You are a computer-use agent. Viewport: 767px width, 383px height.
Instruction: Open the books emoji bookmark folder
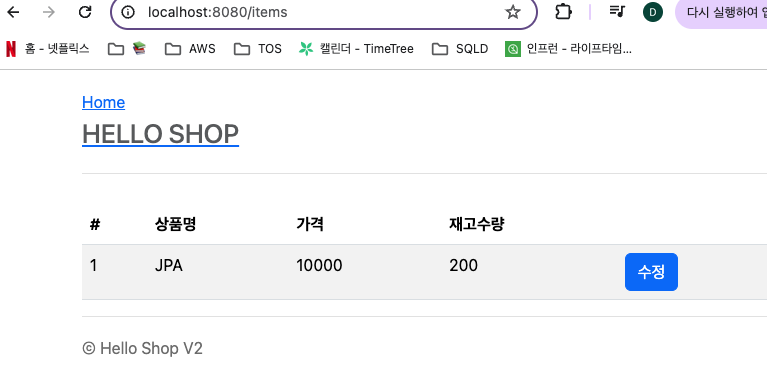(127, 49)
